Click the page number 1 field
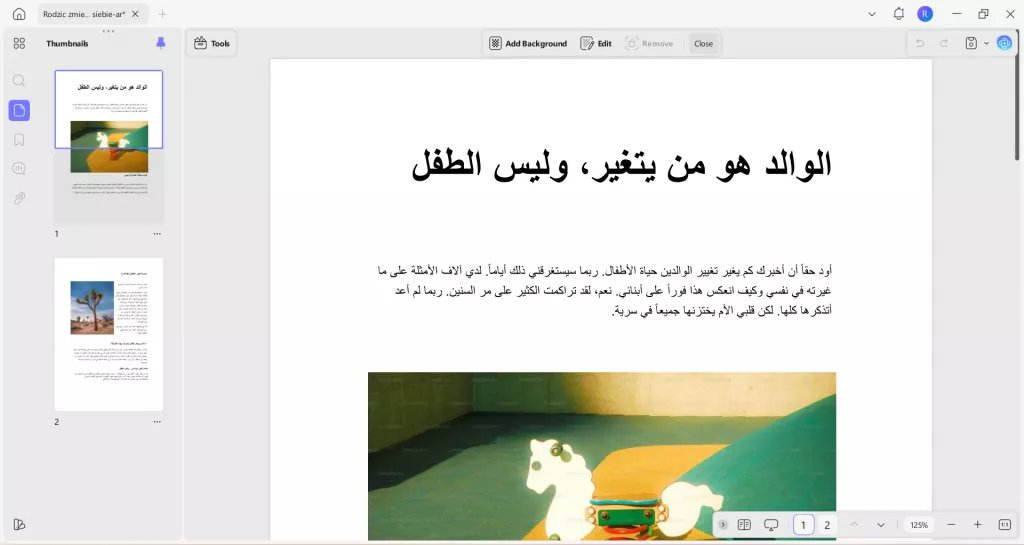Viewport: 1024px width, 545px height. coord(803,525)
